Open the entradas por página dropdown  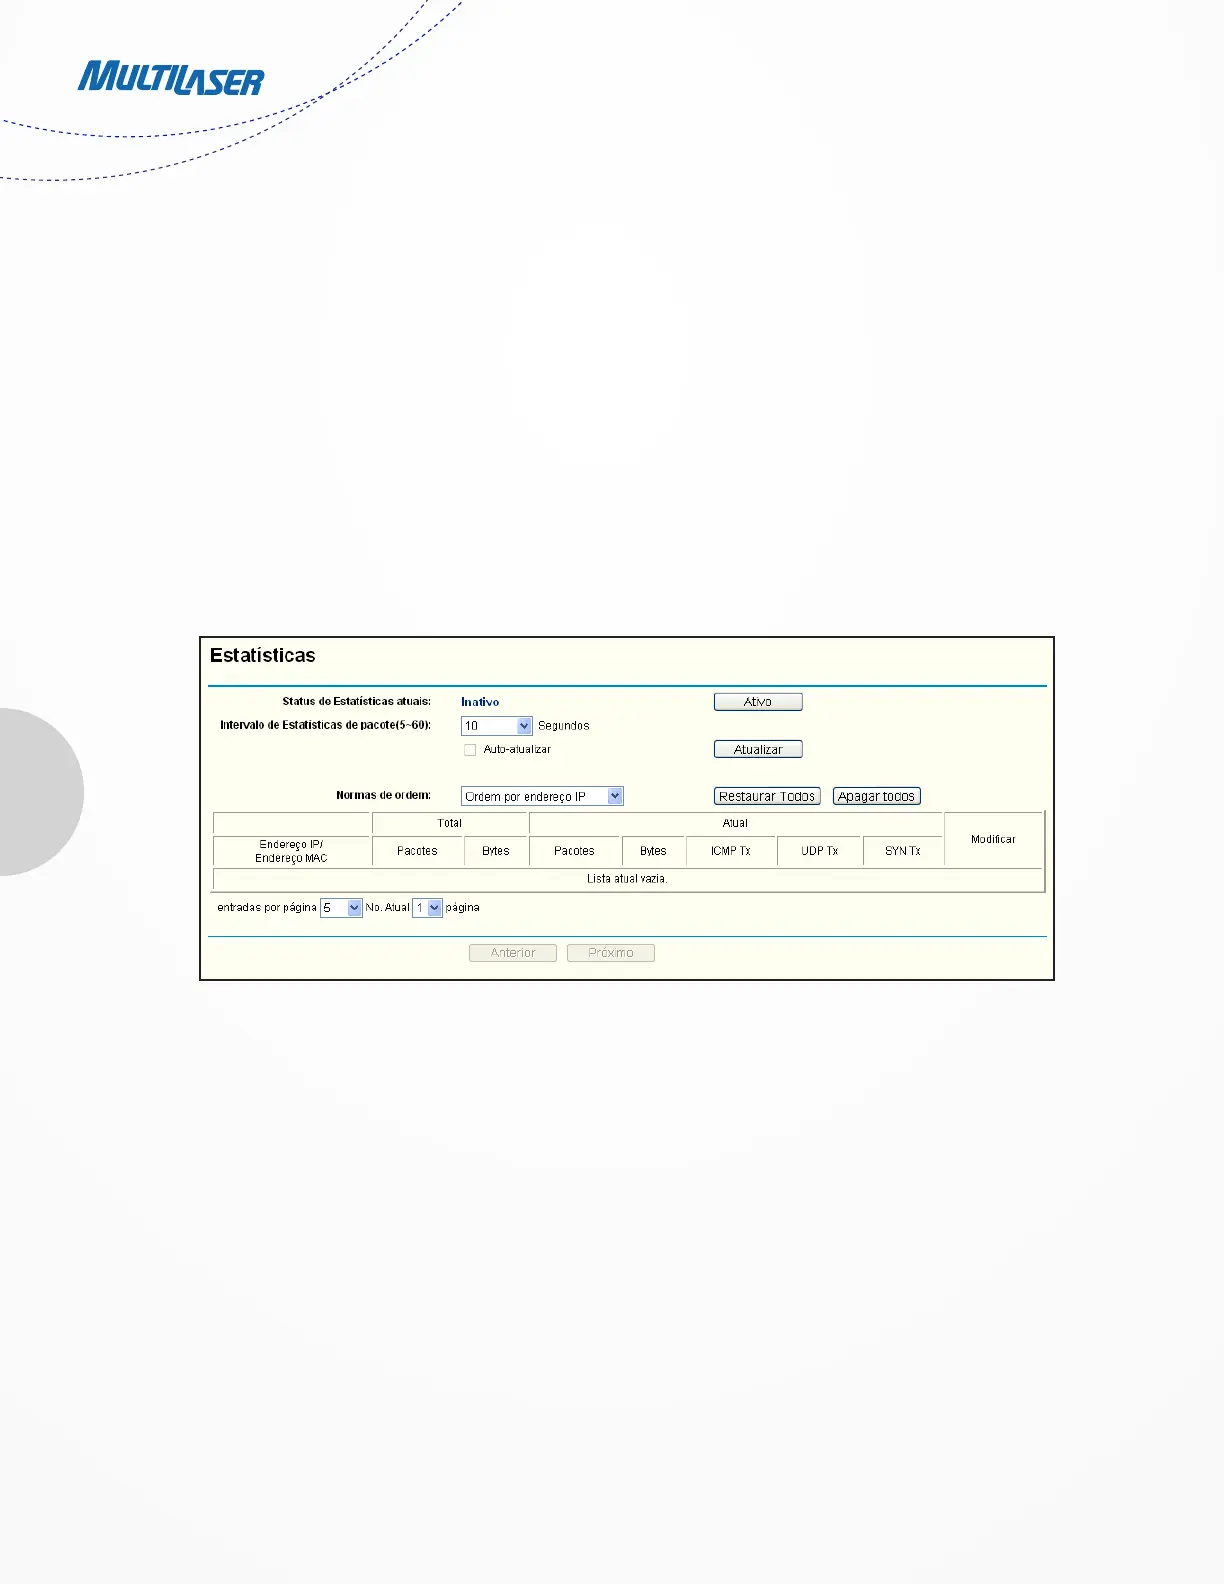point(341,908)
